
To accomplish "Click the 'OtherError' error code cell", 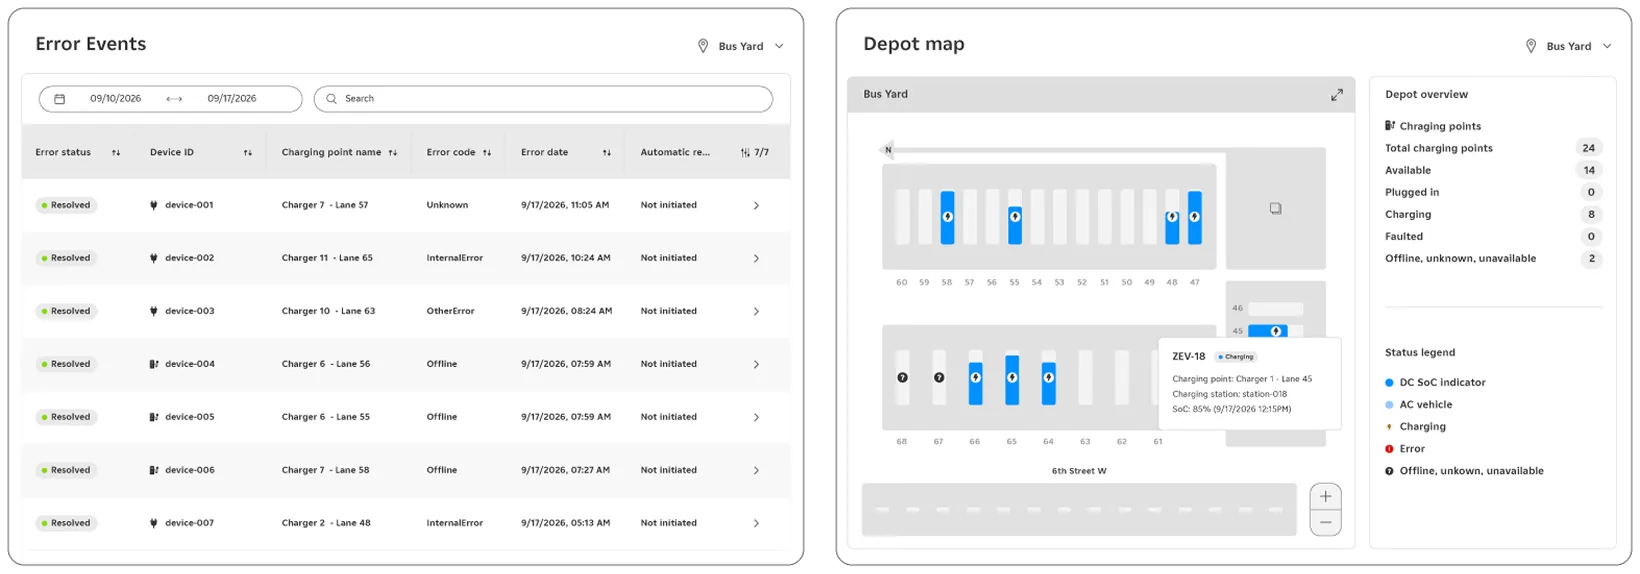I will pos(450,311).
